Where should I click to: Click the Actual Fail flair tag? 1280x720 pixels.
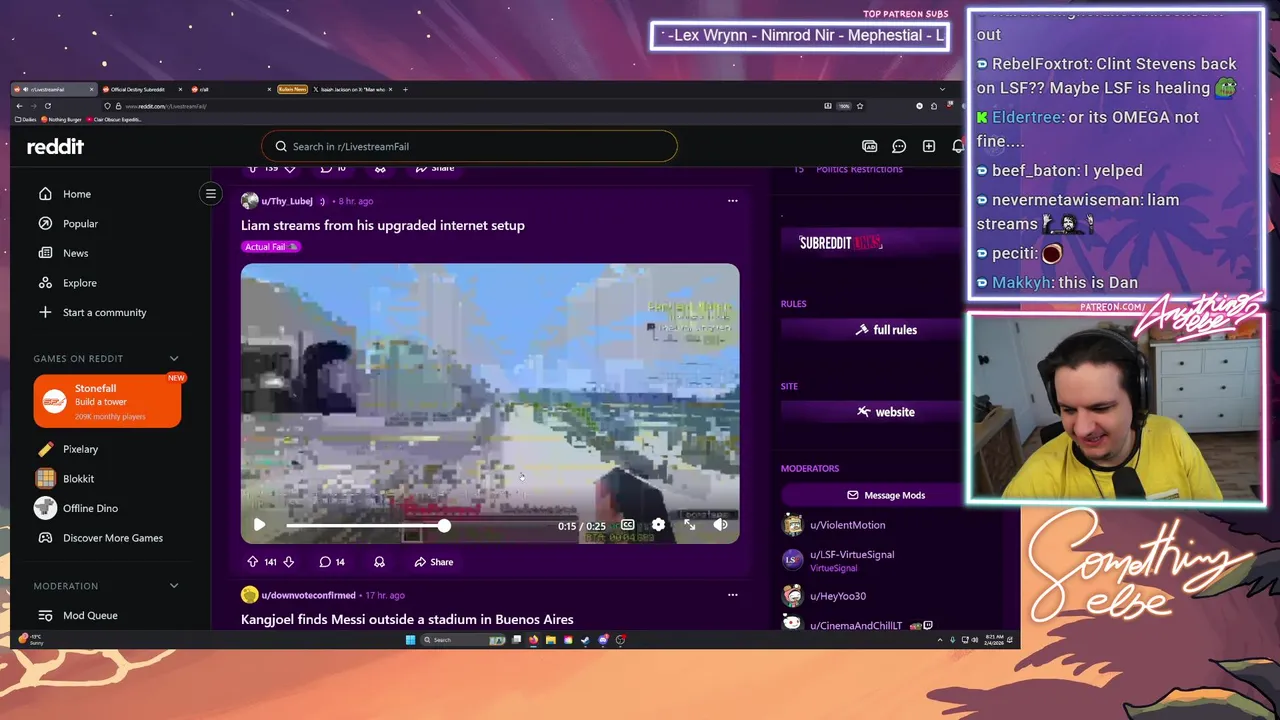pyautogui.click(x=270, y=247)
